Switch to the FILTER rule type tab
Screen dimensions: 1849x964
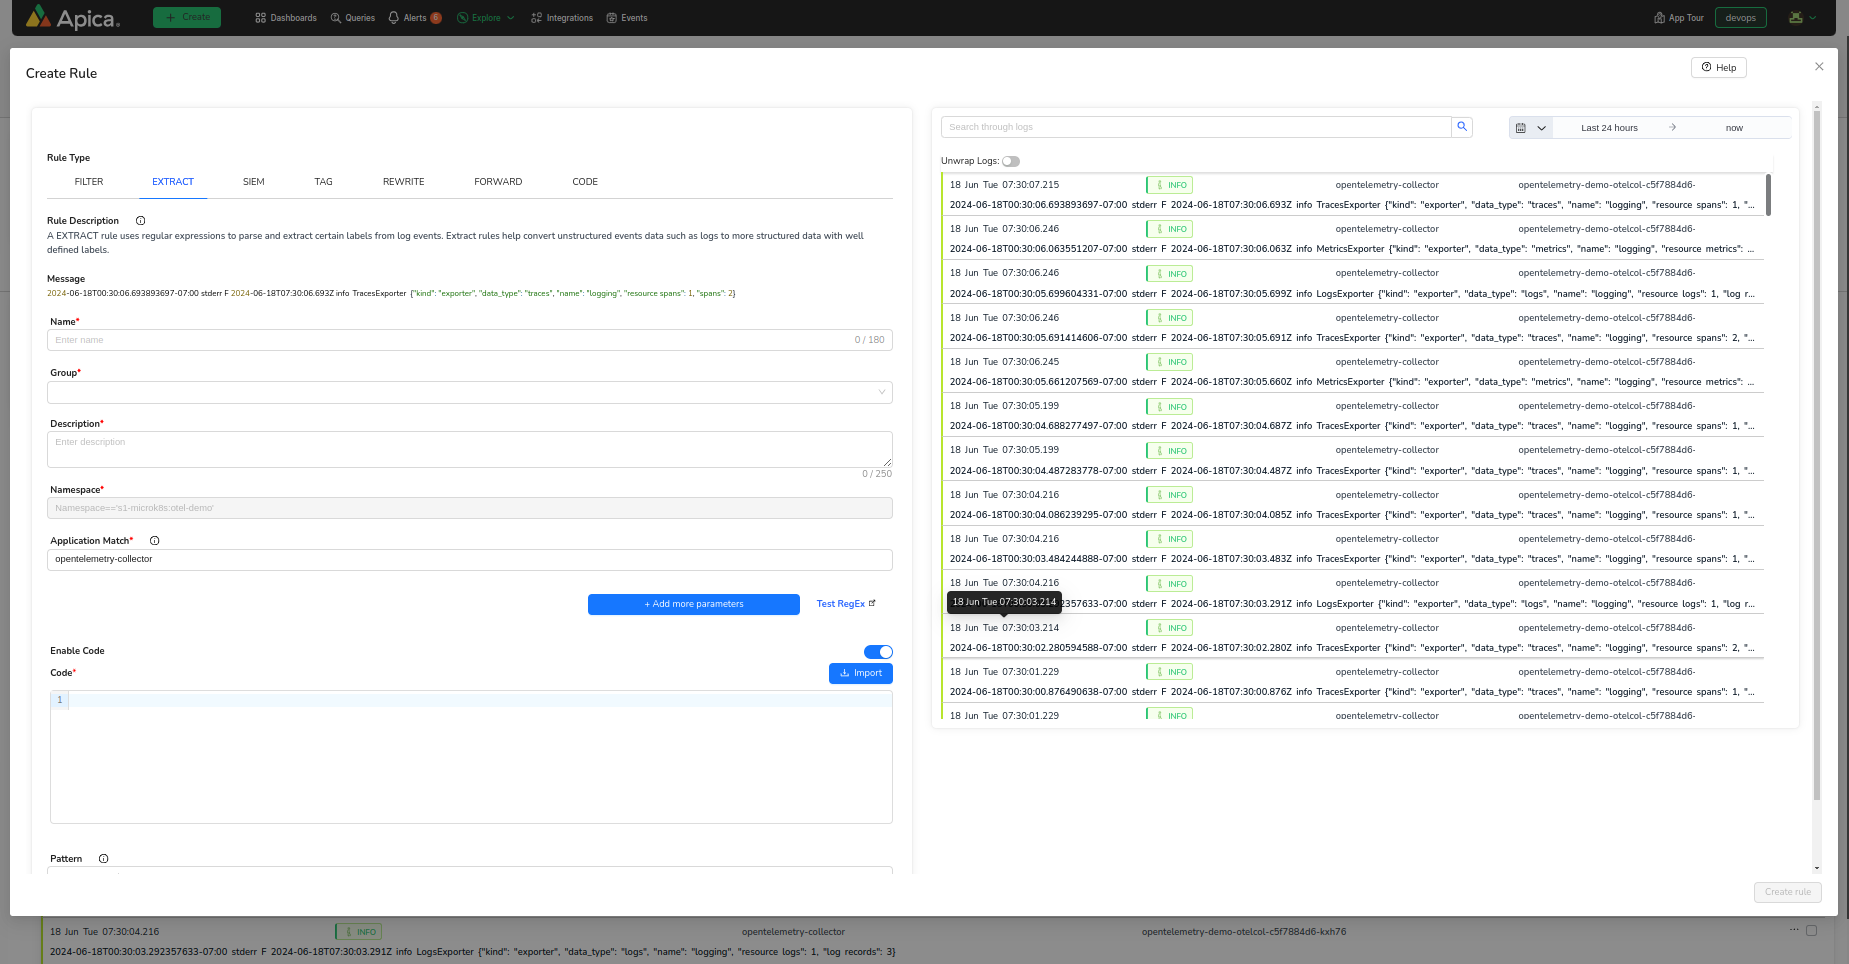[x=89, y=182]
